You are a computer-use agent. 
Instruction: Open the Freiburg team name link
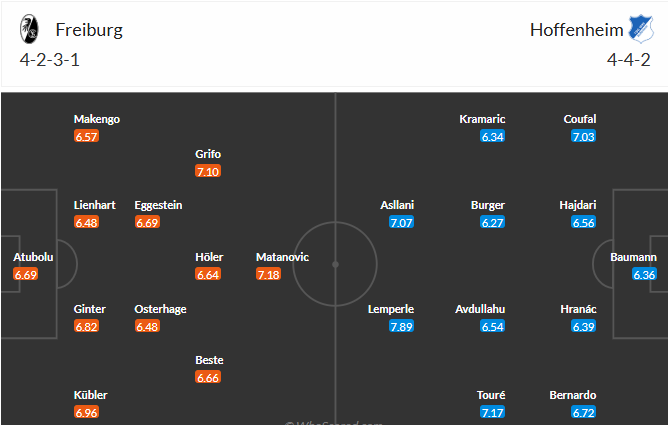89,30
